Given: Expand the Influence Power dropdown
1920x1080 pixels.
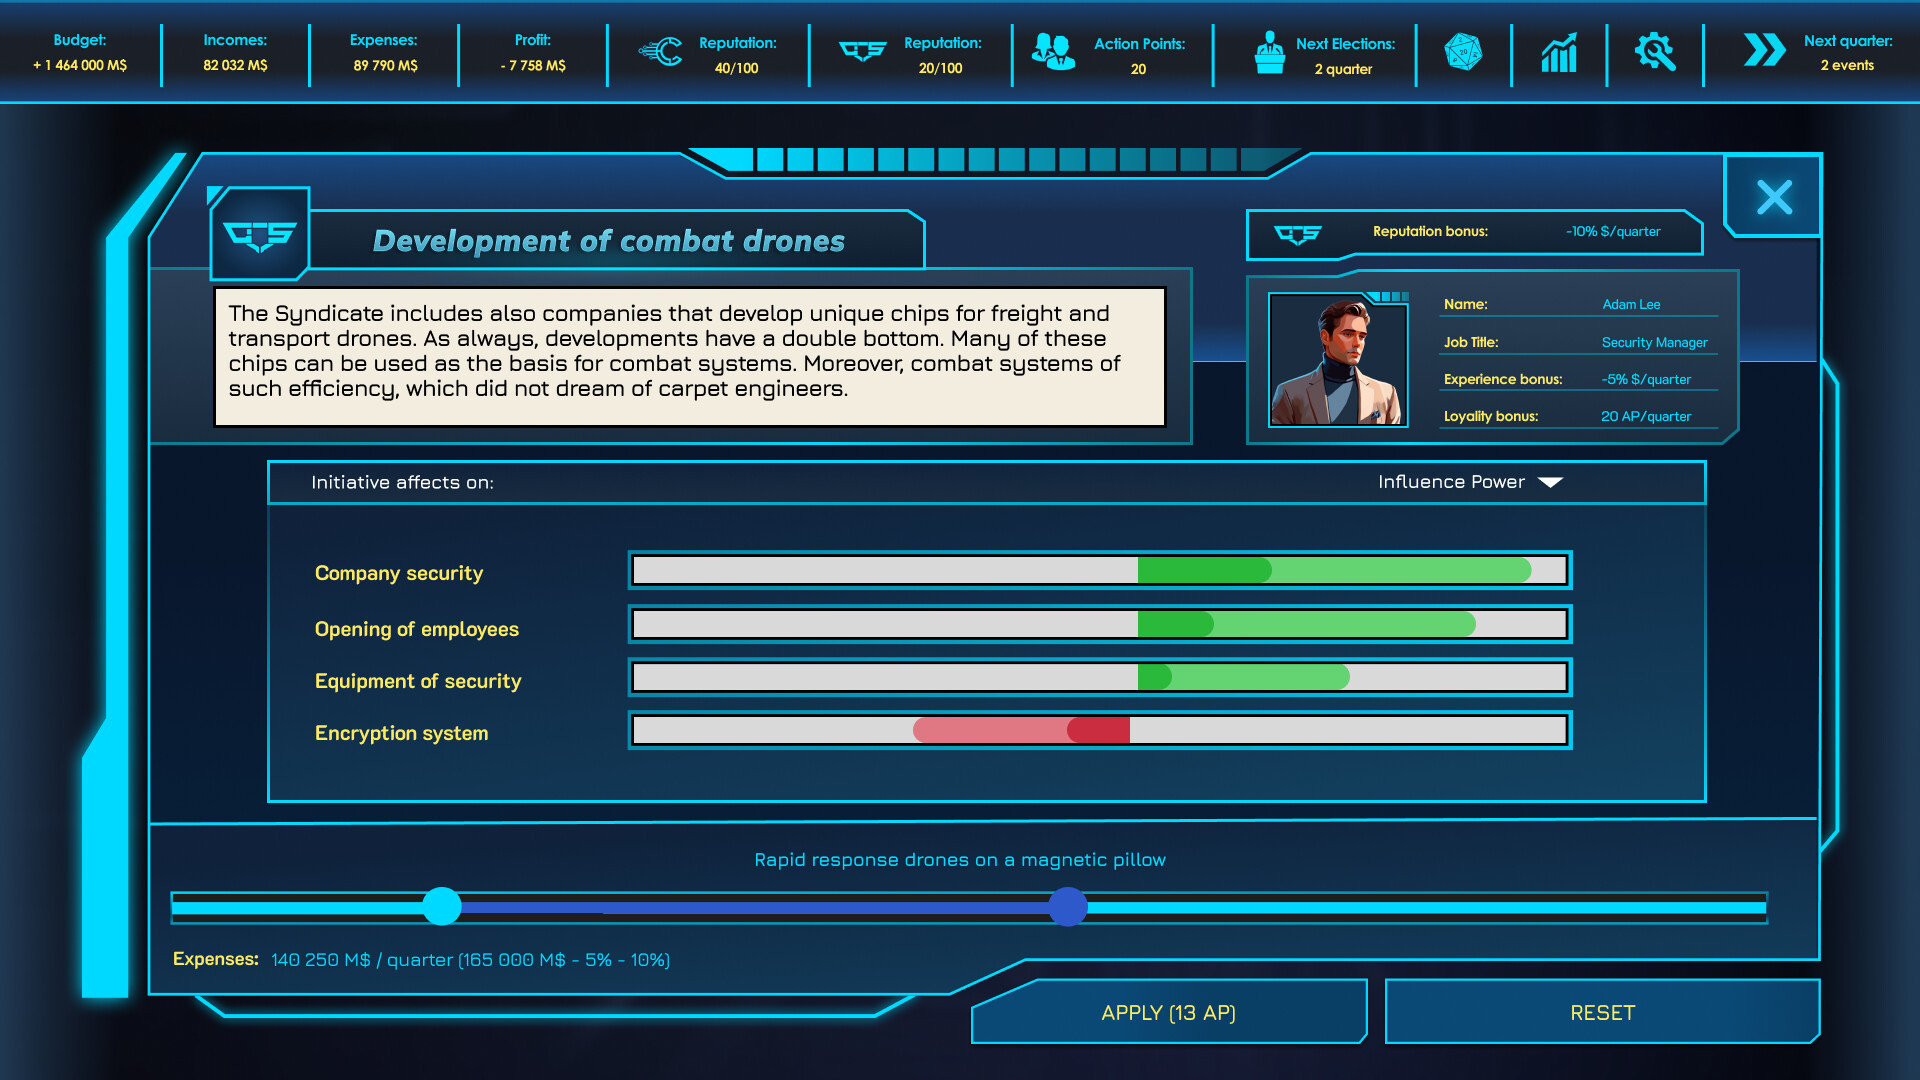Looking at the screenshot, I should pos(1452,482).
